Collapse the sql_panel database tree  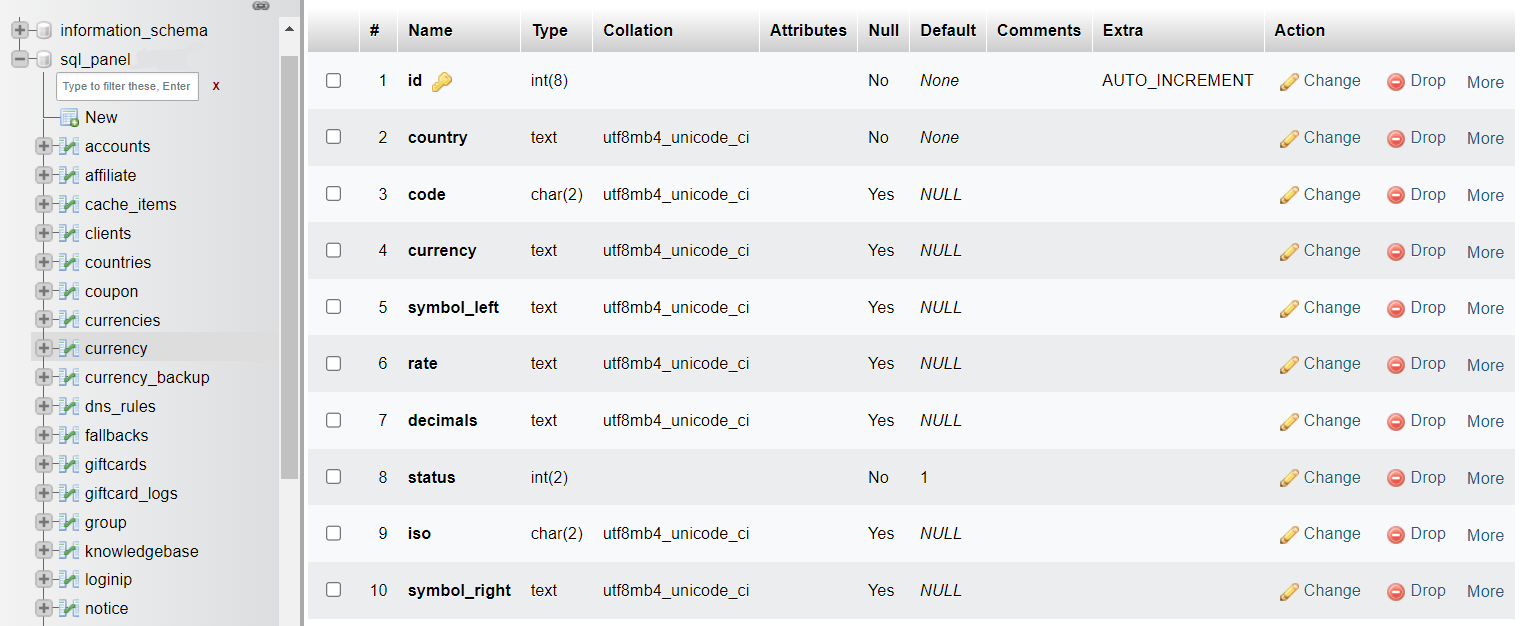click(x=20, y=59)
